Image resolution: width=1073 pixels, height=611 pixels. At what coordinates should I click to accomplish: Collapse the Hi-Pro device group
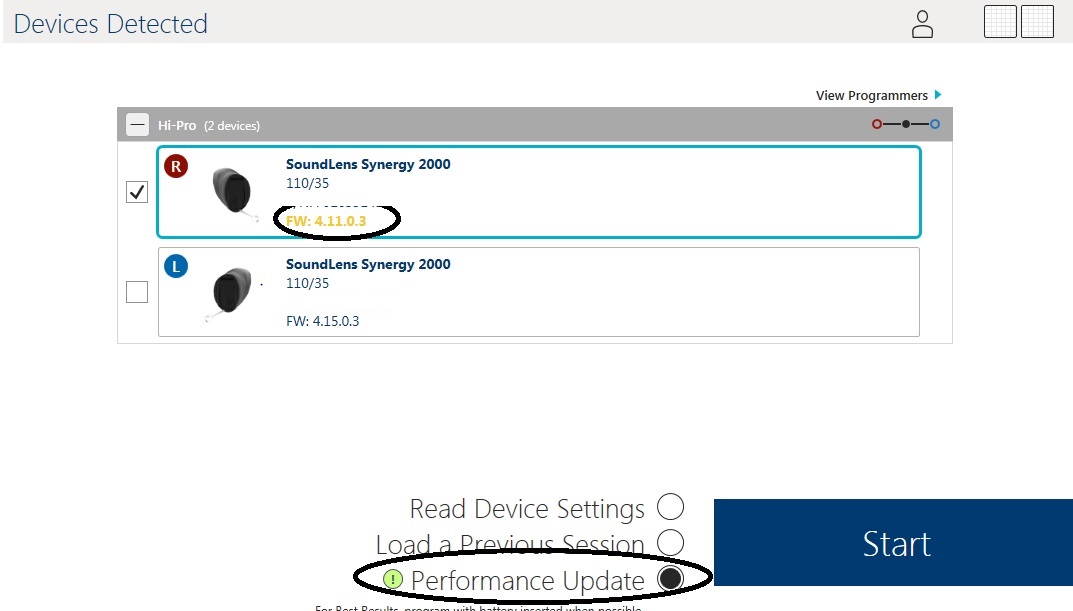[x=138, y=125]
